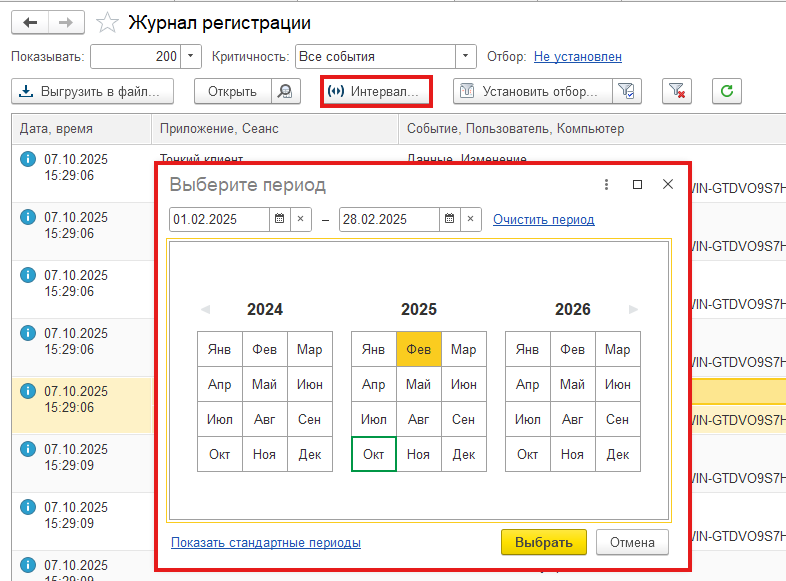This screenshot has width=786, height=581.
Task: Click Установить отбор button
Action: point(533,91)
